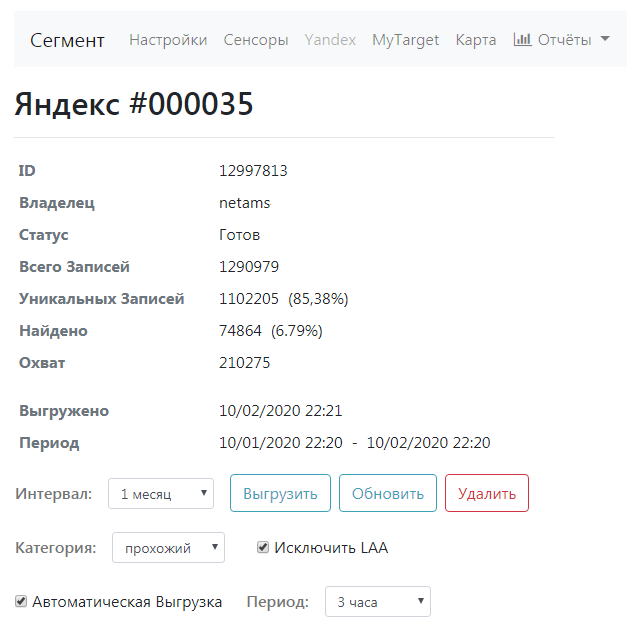Screen dimensions: 627x635
Task: Open the Интервал dropdown showing 1 месяц
Action: (161, 493)
